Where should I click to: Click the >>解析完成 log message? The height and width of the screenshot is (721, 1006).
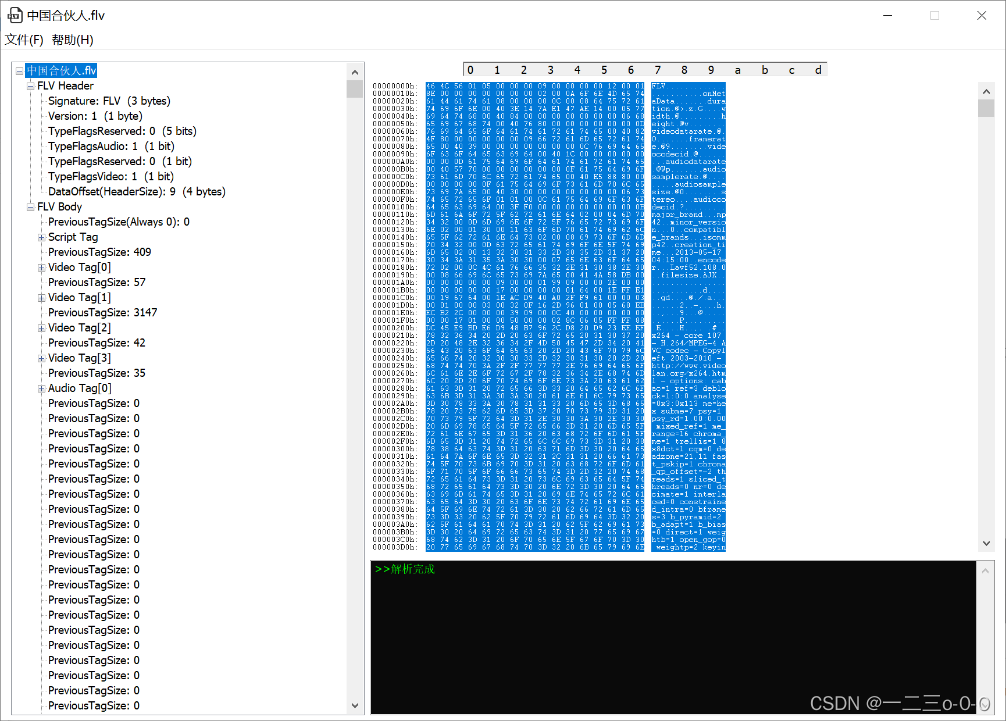[x=405, y=569]
